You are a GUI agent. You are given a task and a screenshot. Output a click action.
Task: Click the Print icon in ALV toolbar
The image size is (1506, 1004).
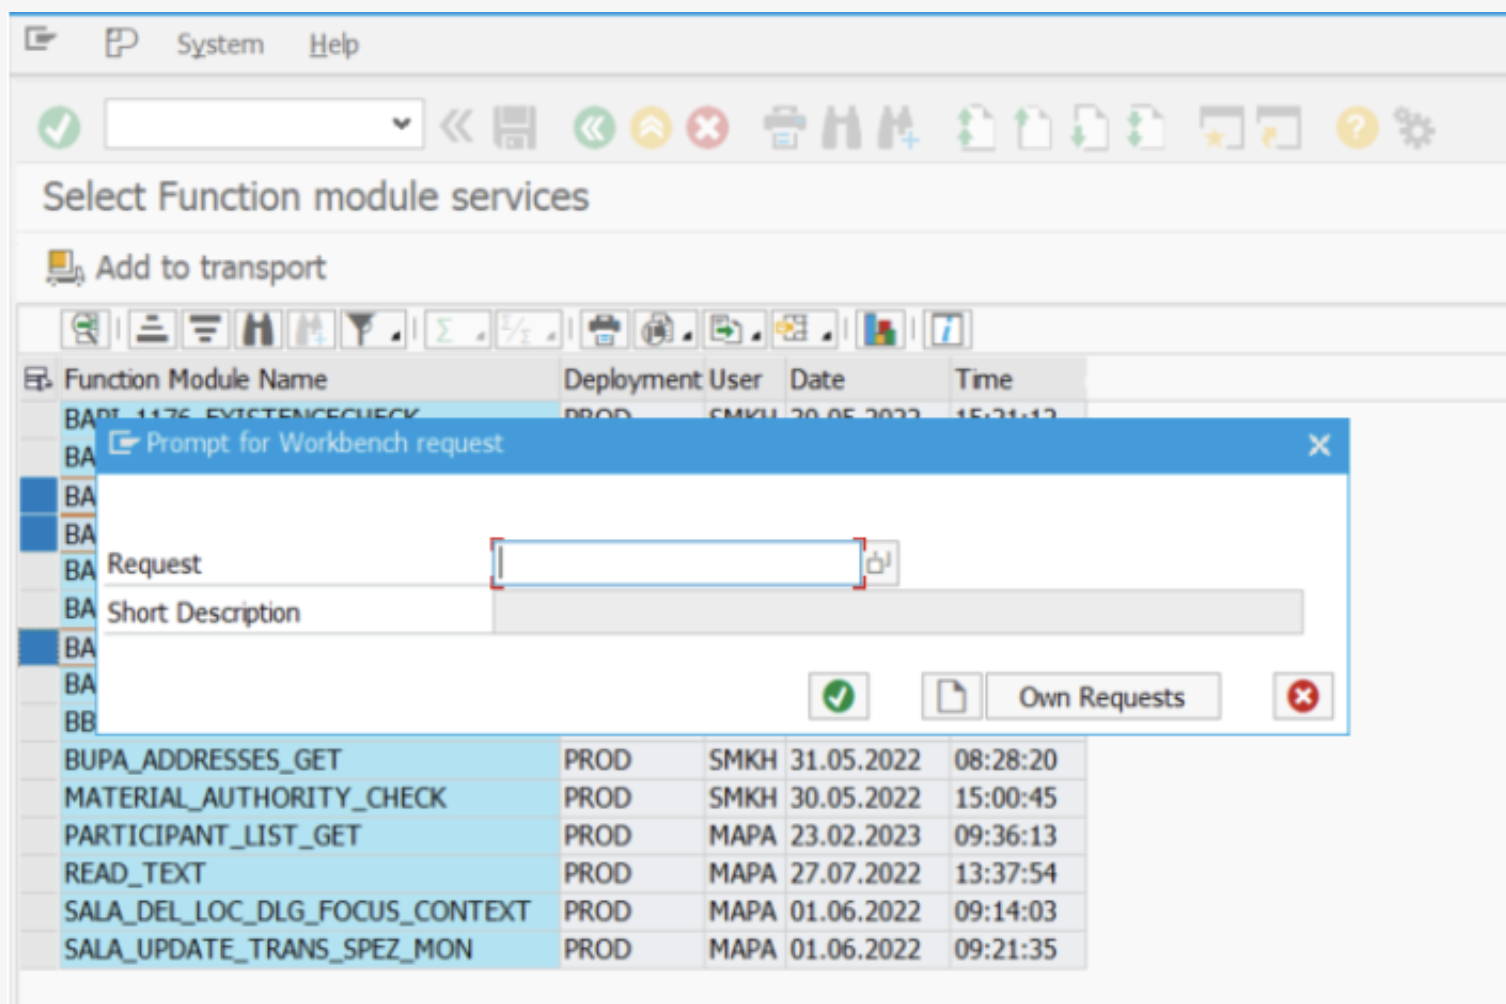point(604,330)
